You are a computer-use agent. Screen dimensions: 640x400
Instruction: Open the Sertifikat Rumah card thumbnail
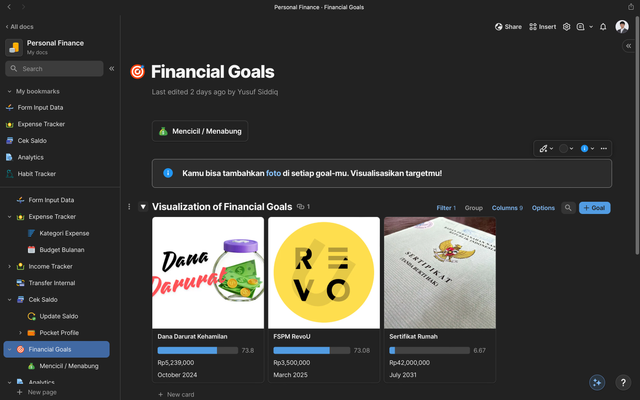click(x=440, y=273)
